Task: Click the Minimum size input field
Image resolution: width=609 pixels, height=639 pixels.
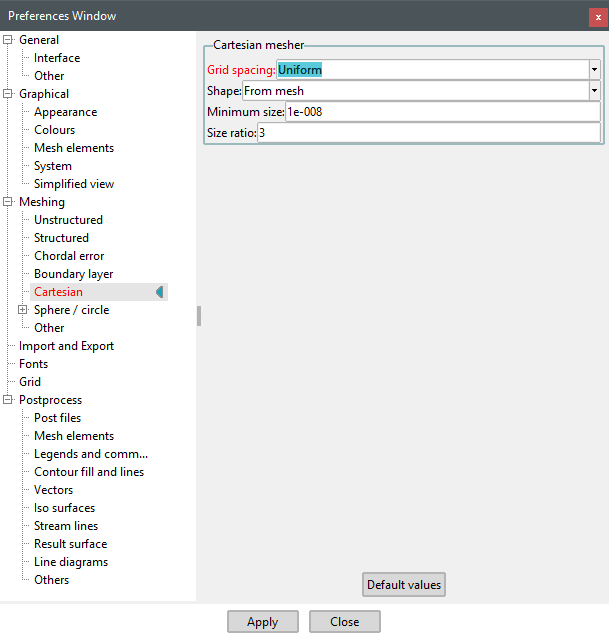Action: (x=442, y=112)
